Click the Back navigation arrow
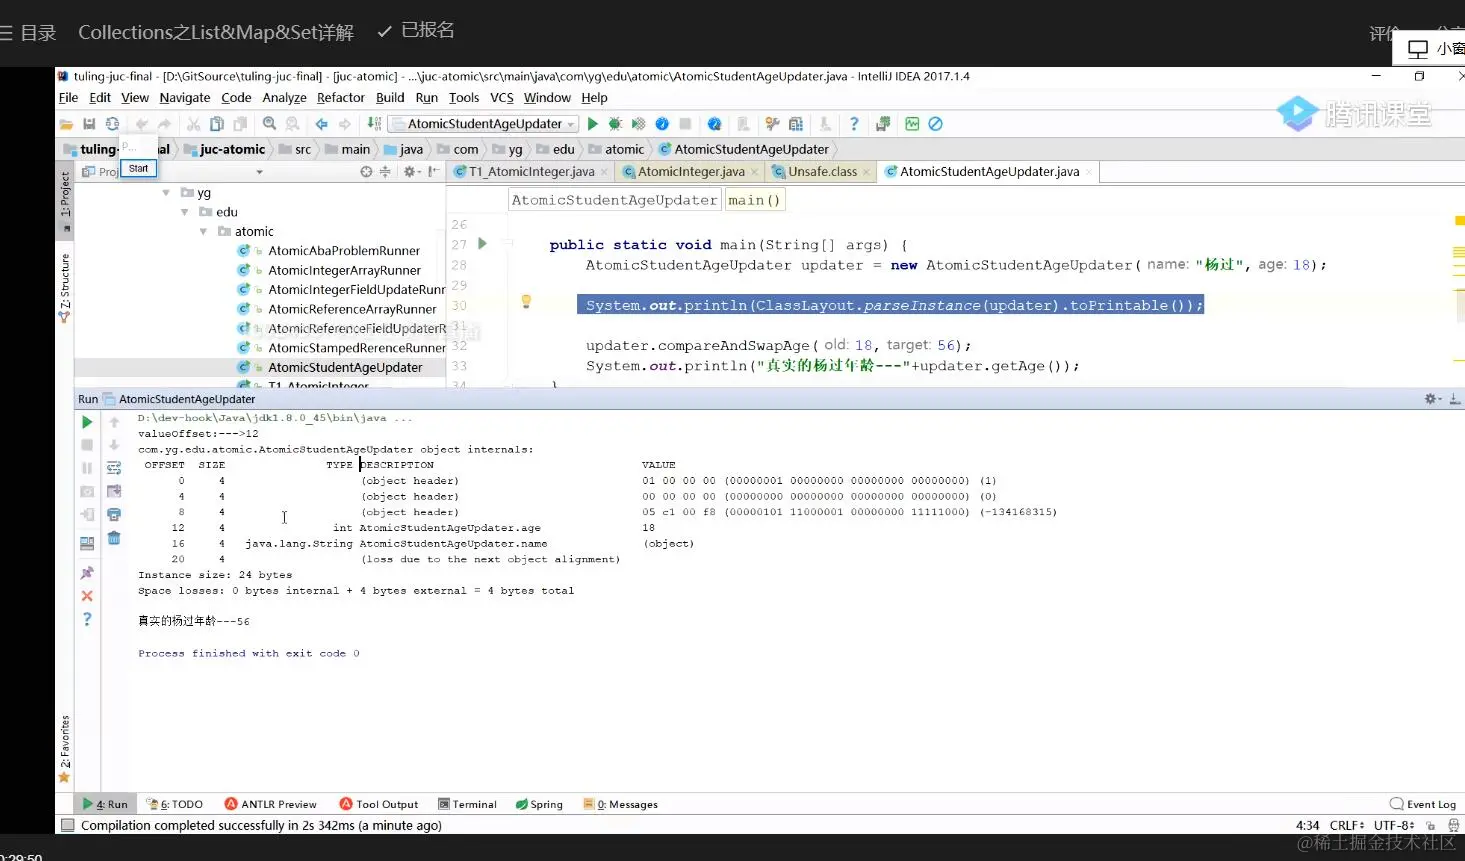 pyautogui.click(x=322, y=124)
